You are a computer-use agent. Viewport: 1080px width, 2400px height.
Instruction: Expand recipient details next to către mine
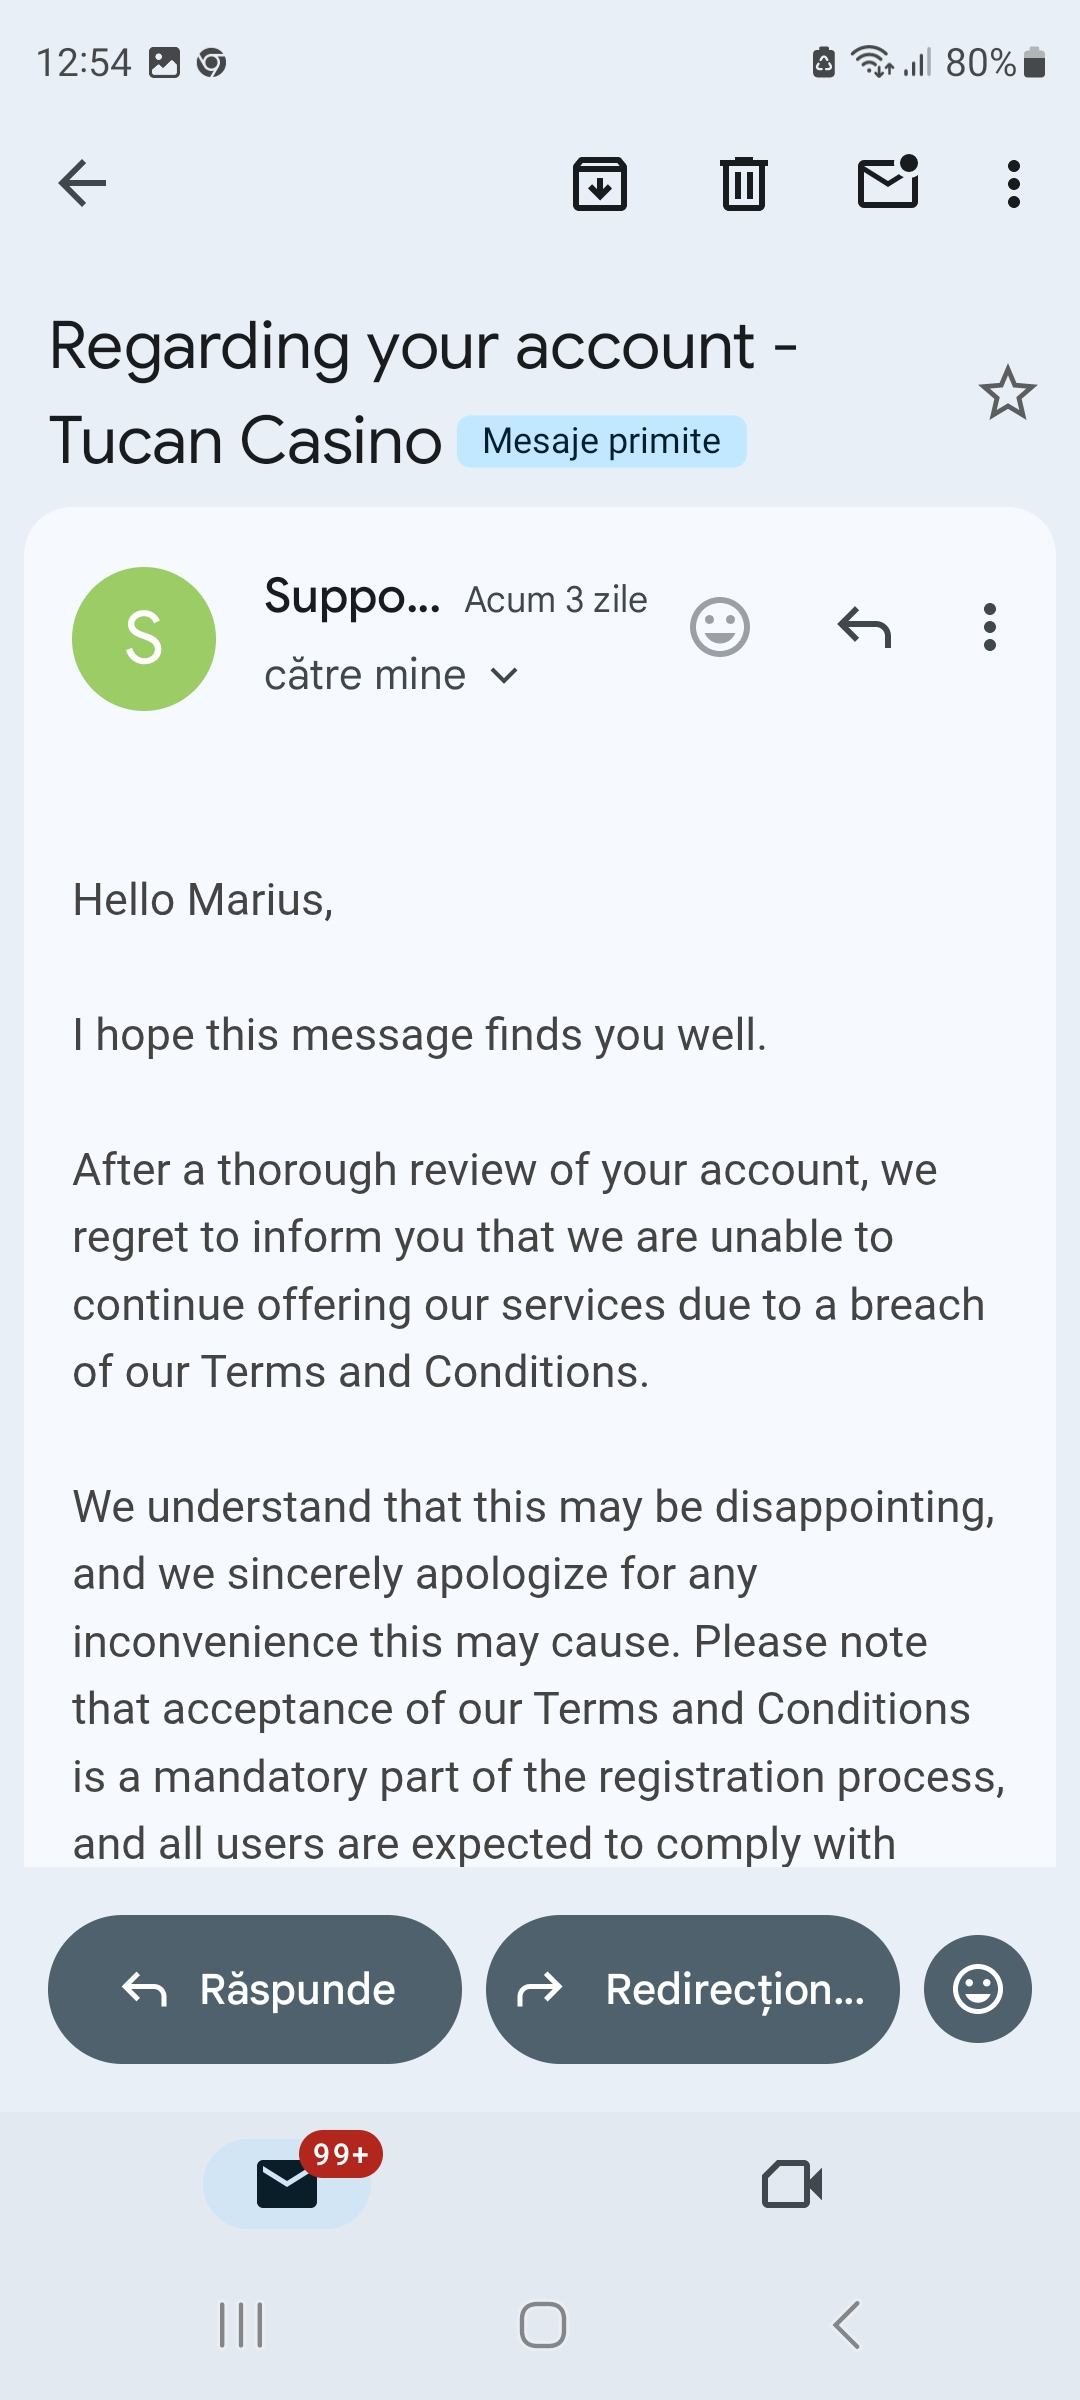[x=505, y=676]
